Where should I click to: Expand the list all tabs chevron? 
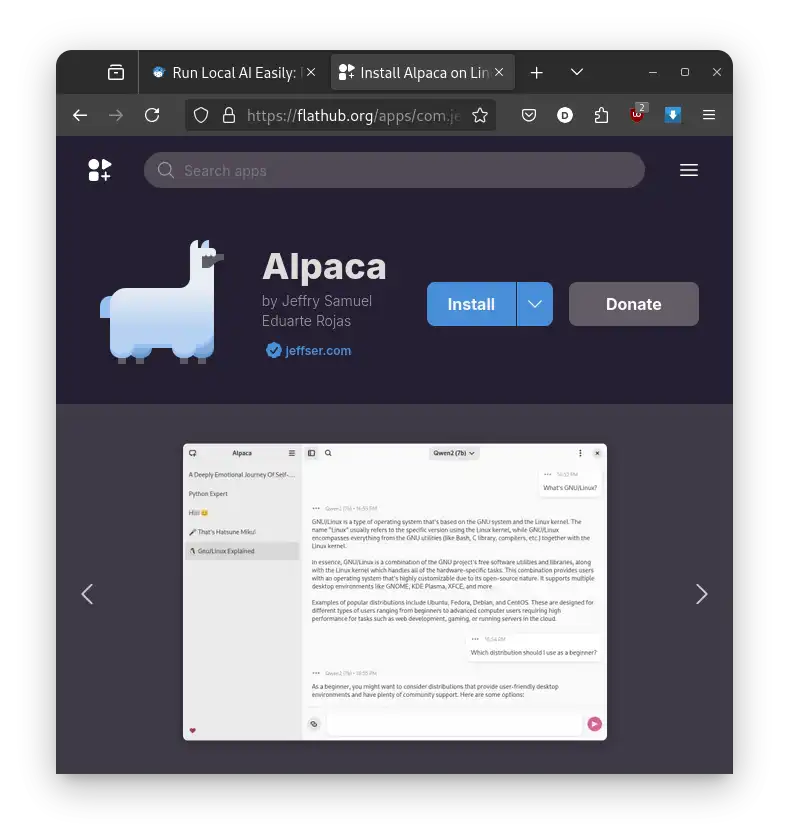[577, 72]
